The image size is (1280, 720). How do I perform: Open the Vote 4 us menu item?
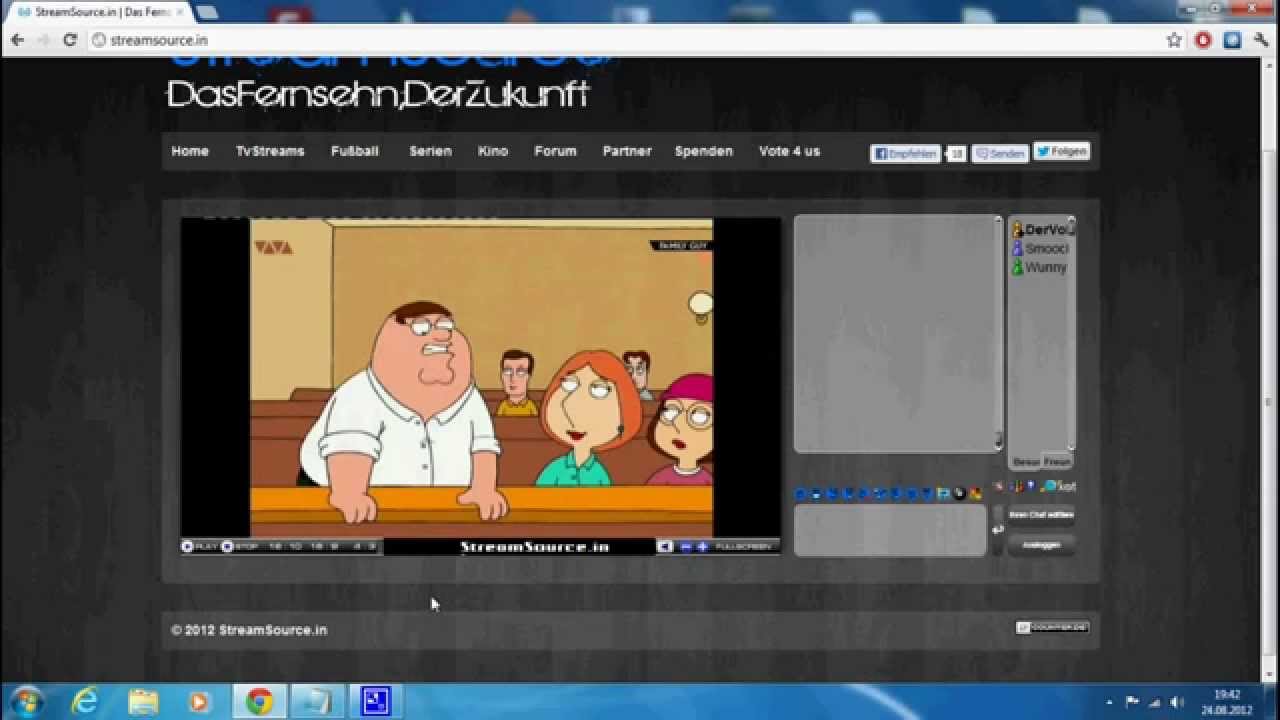[789, 151]
